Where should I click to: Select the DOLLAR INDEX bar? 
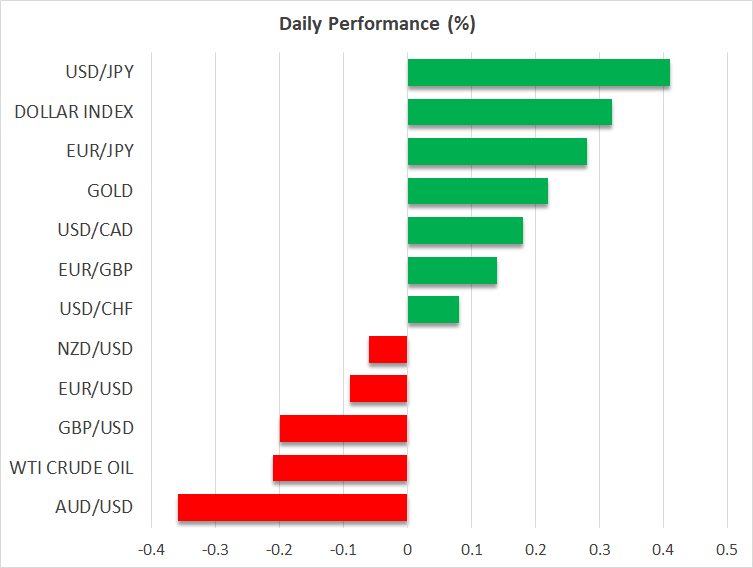click(x=509, y=112)
